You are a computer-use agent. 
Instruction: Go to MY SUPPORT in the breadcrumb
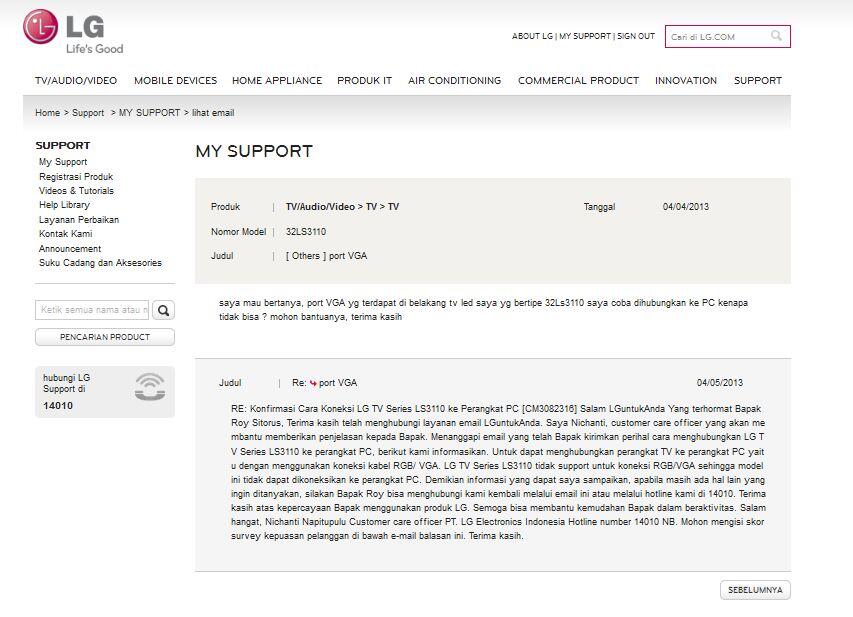coord(149,113)
